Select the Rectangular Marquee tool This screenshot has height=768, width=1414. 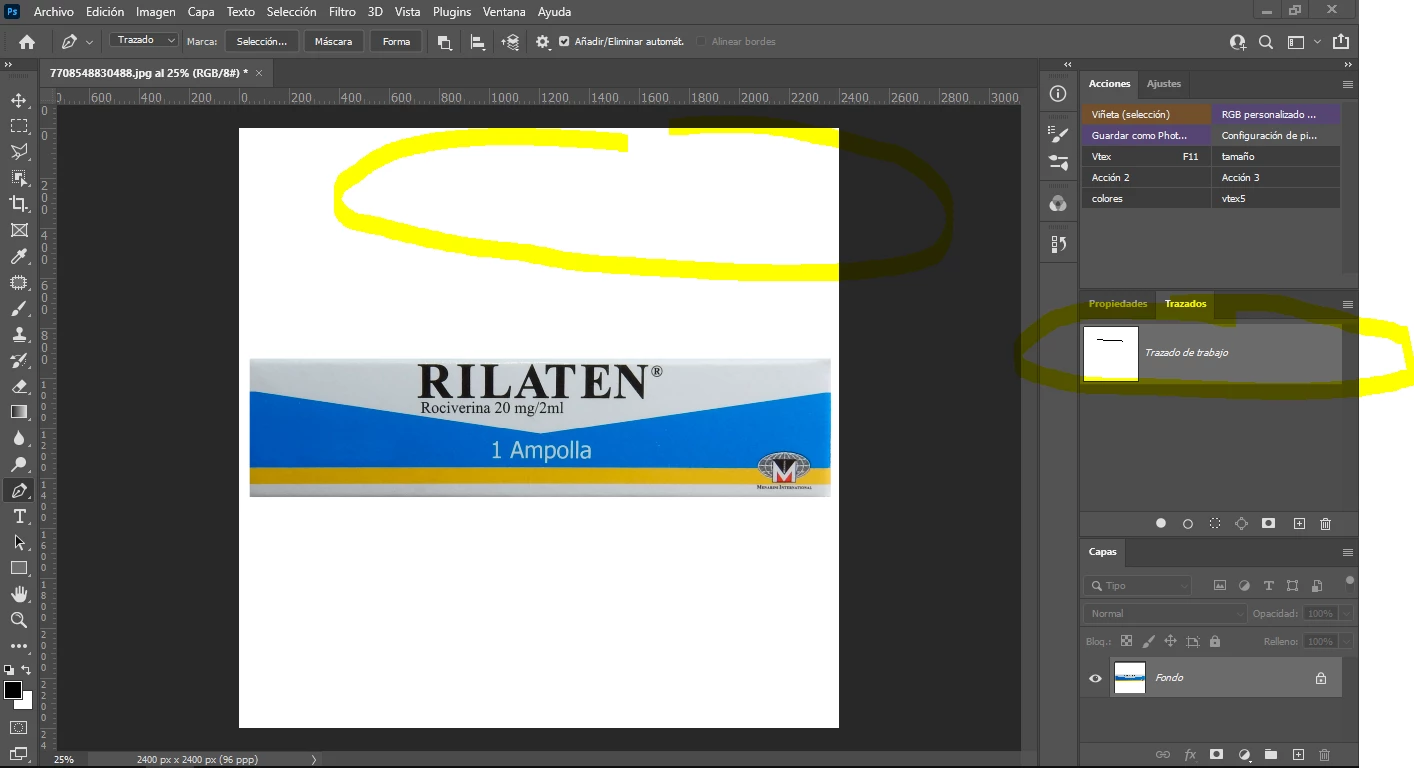point(18,126)
